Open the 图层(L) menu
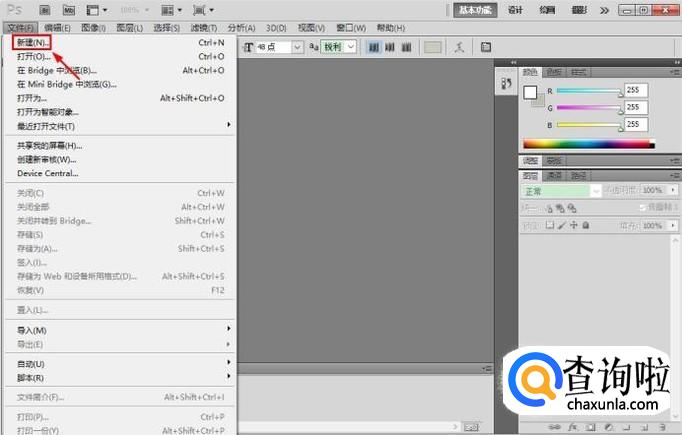 coord(130,28)
